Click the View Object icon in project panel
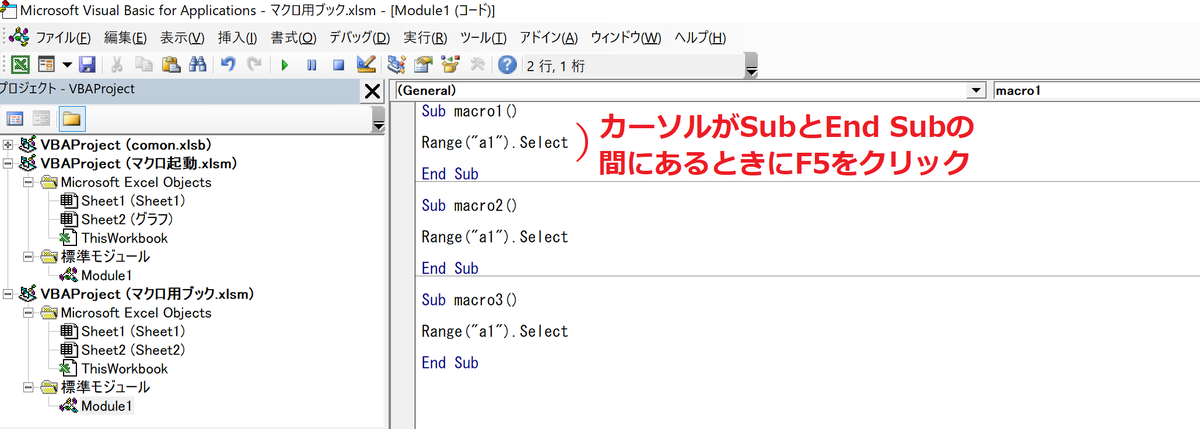Screen dimensions: 1200x429 [x=42, y=119]
